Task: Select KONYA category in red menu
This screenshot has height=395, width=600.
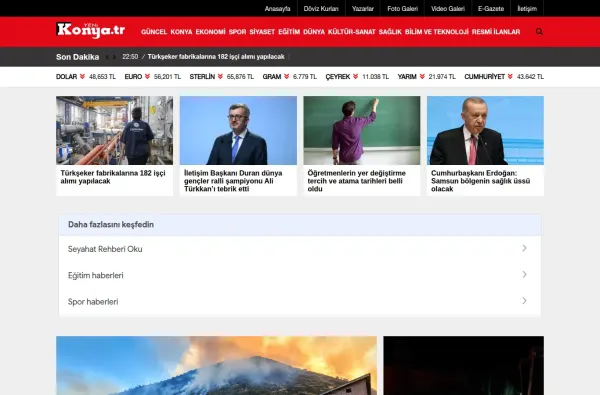Action: point(181,32)
